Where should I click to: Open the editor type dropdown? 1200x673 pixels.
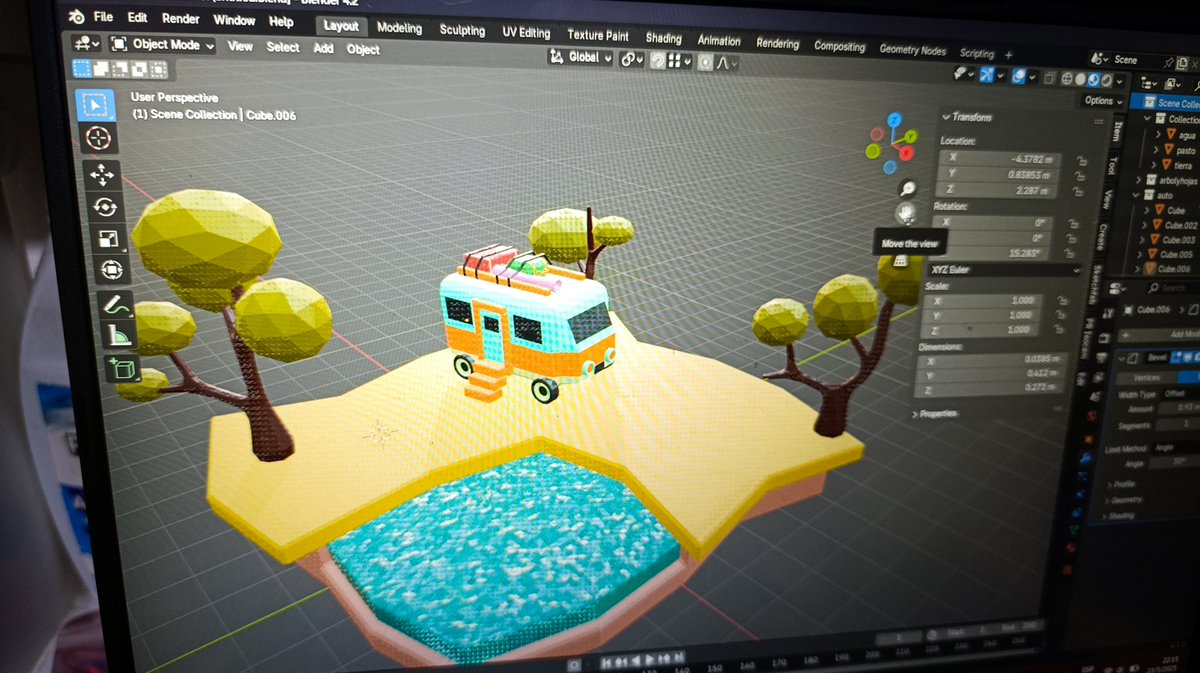(x=87, y=42)
